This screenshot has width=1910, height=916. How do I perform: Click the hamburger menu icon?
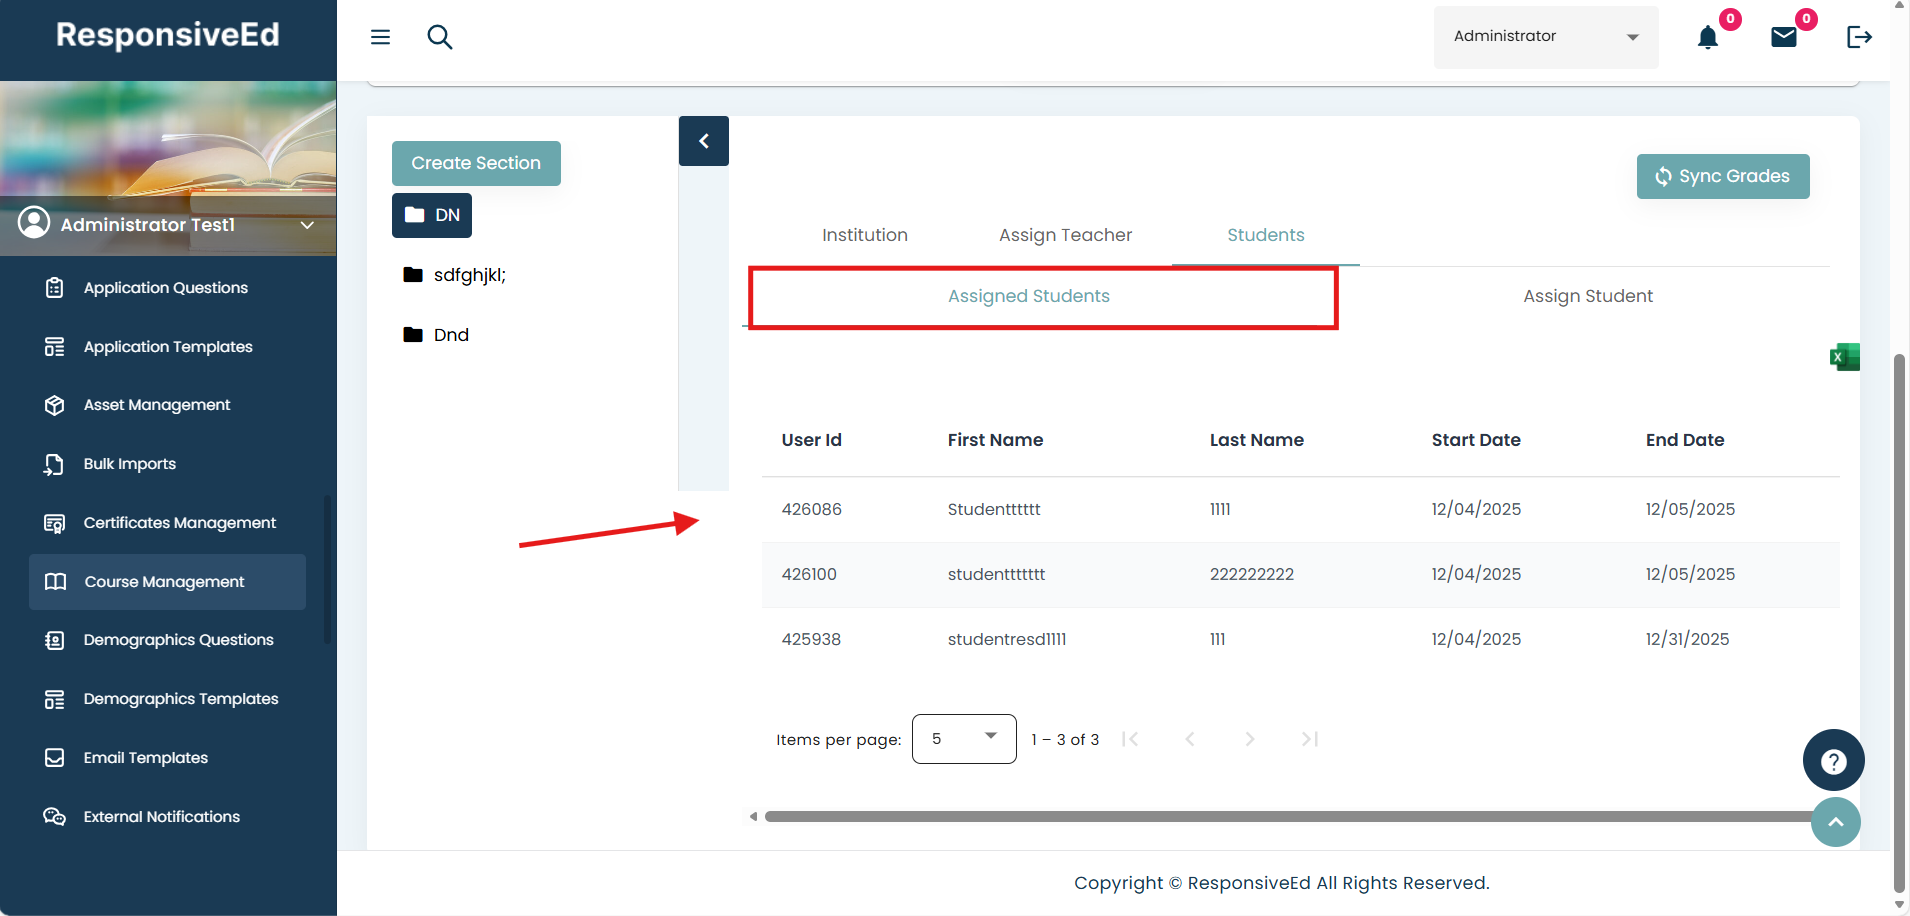tap(380, 37)
